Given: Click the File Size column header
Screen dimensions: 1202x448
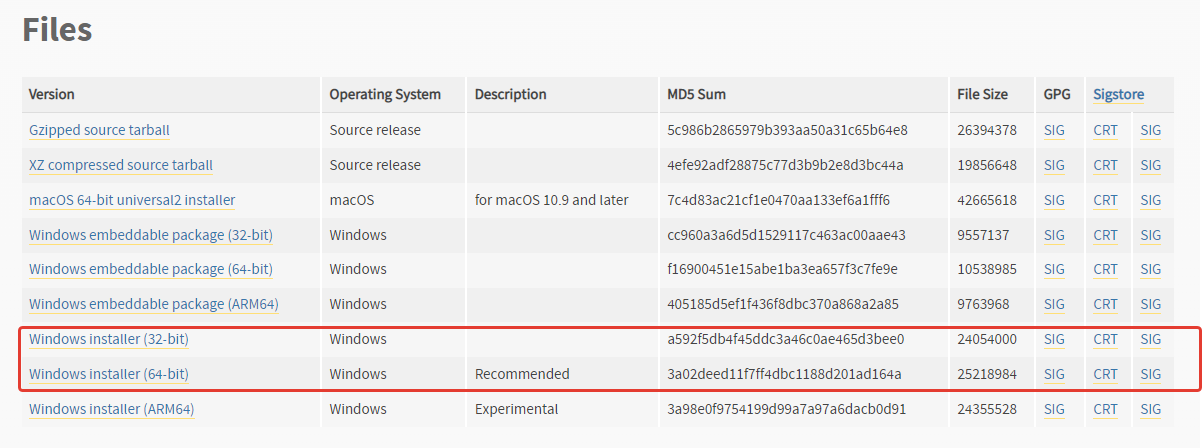Looking at the screenshot, I should 982,94.
